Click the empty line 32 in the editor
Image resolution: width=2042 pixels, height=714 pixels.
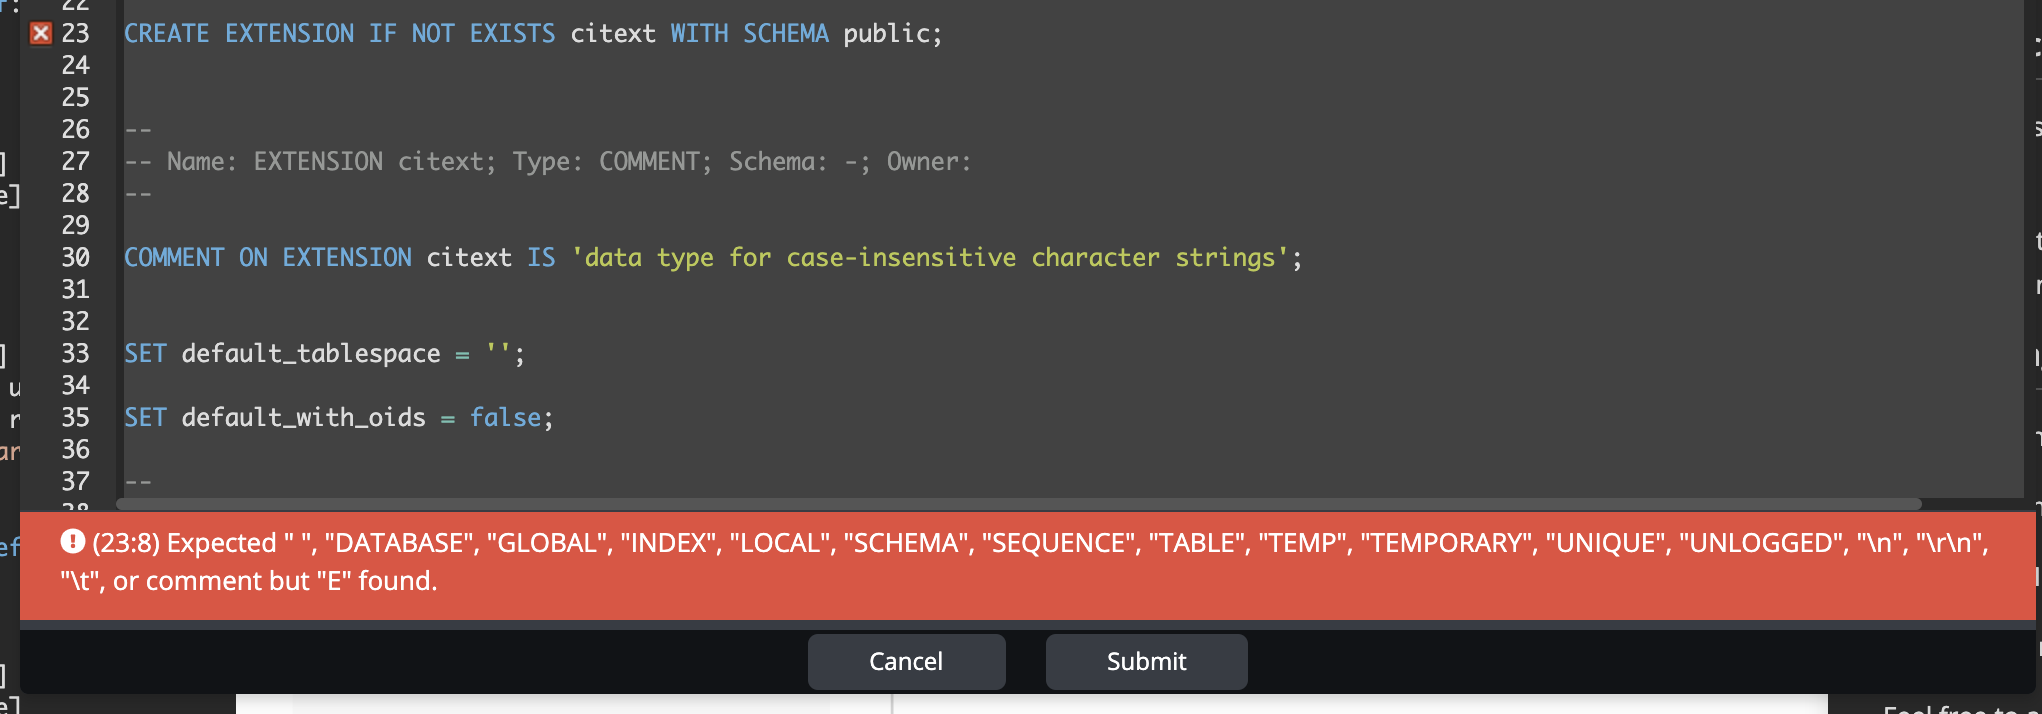click(x=300, y=321)
